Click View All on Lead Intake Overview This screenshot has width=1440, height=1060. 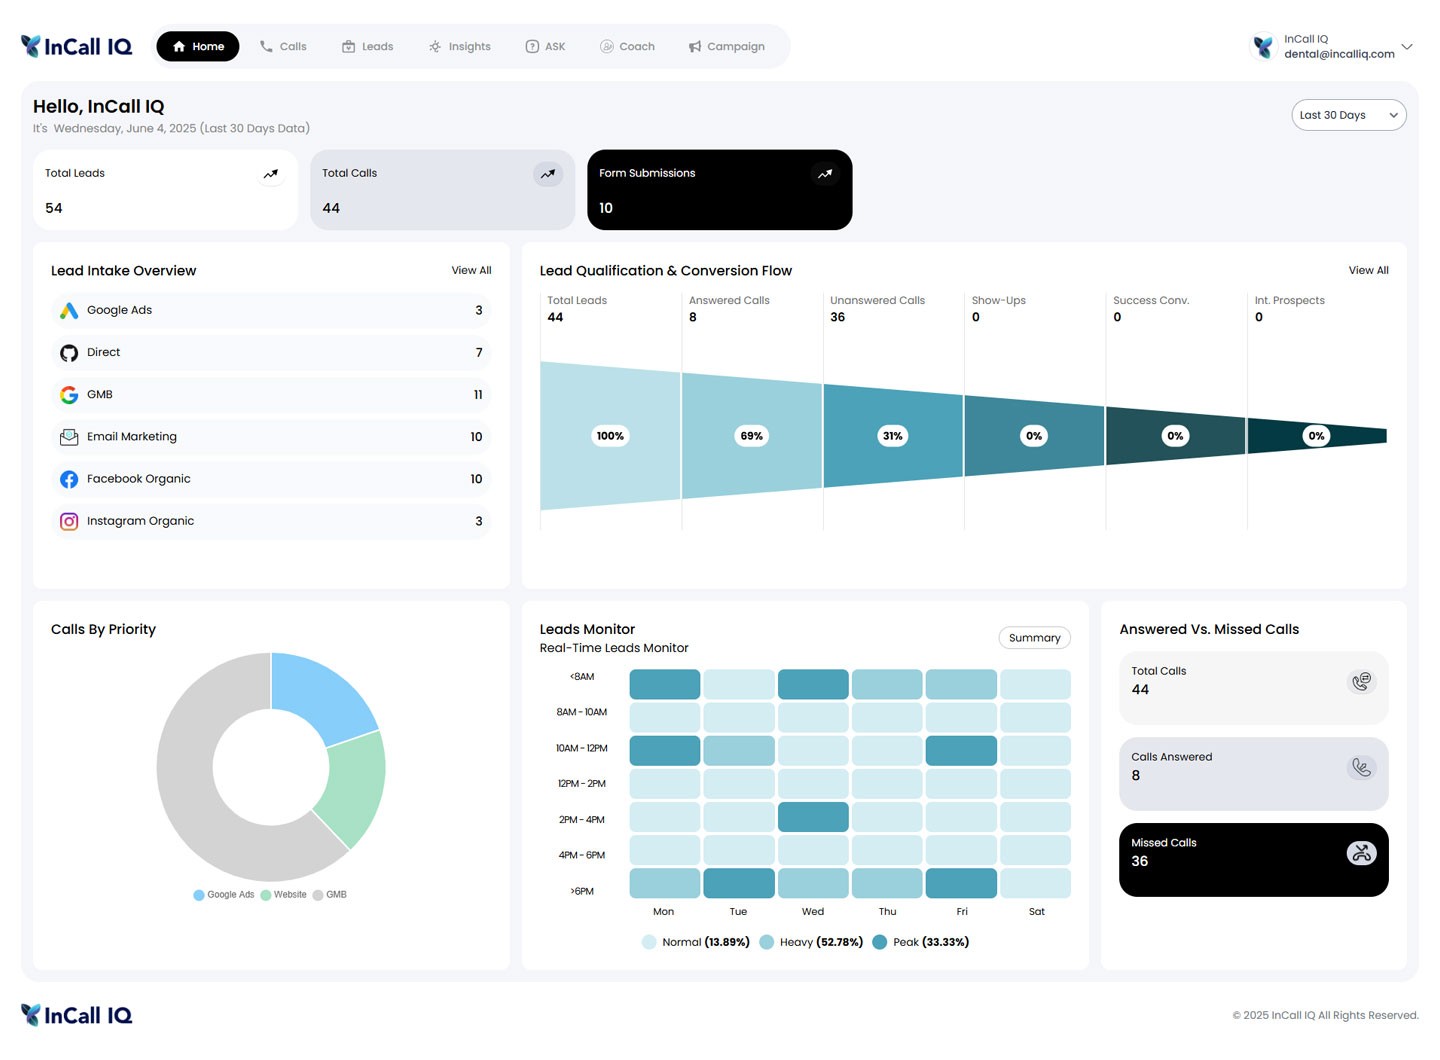pos(471,270)
